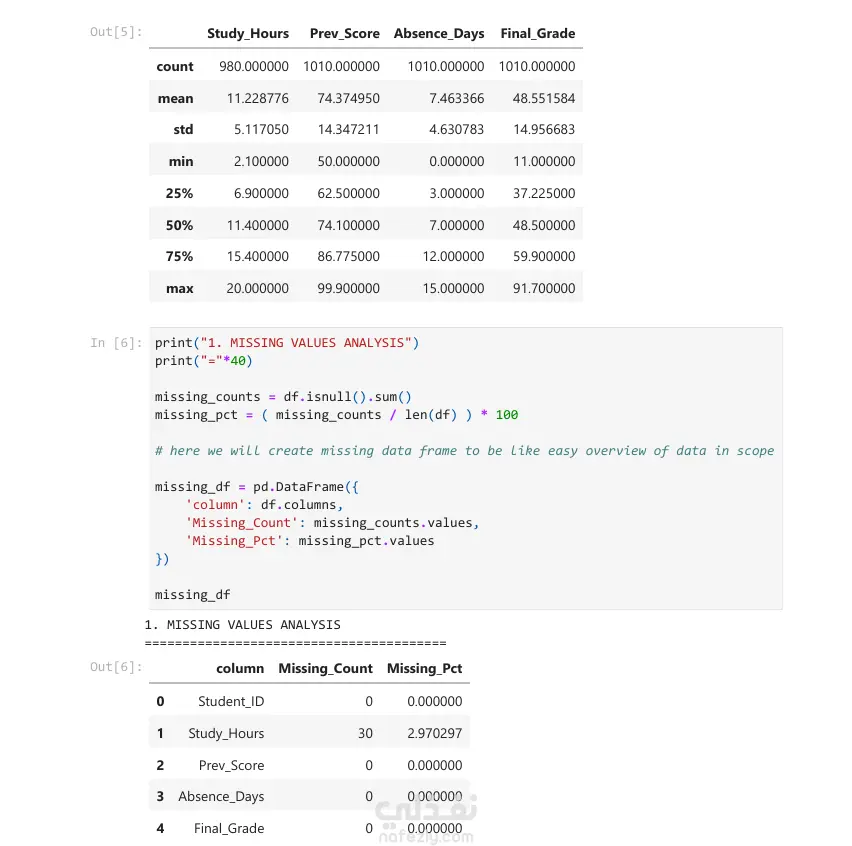Click the nafezly.com watermark logo
Image resolution: width=852 pixels, height=846 pixels.
click(x=426, y=820)
